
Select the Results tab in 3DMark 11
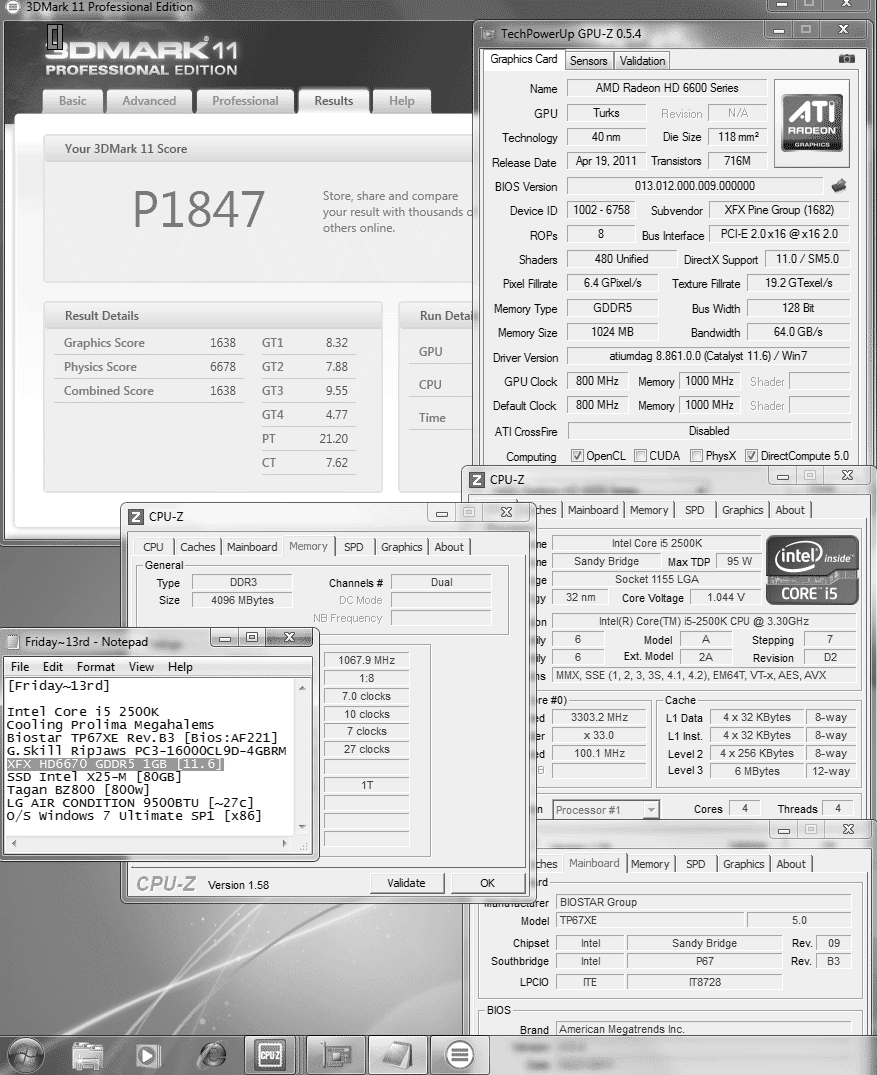(333, 101)
